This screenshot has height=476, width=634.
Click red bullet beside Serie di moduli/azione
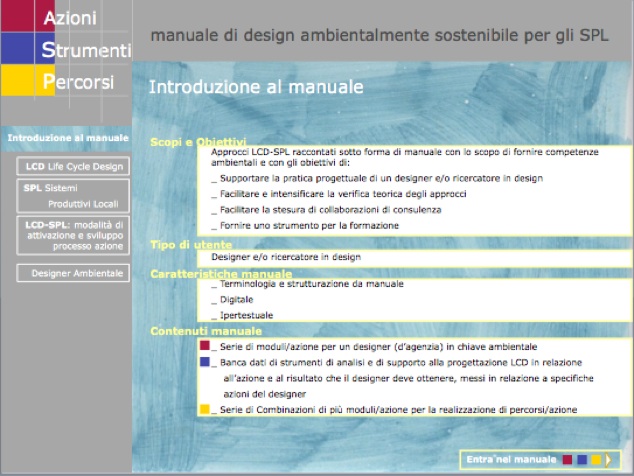[x=205, y=345]
